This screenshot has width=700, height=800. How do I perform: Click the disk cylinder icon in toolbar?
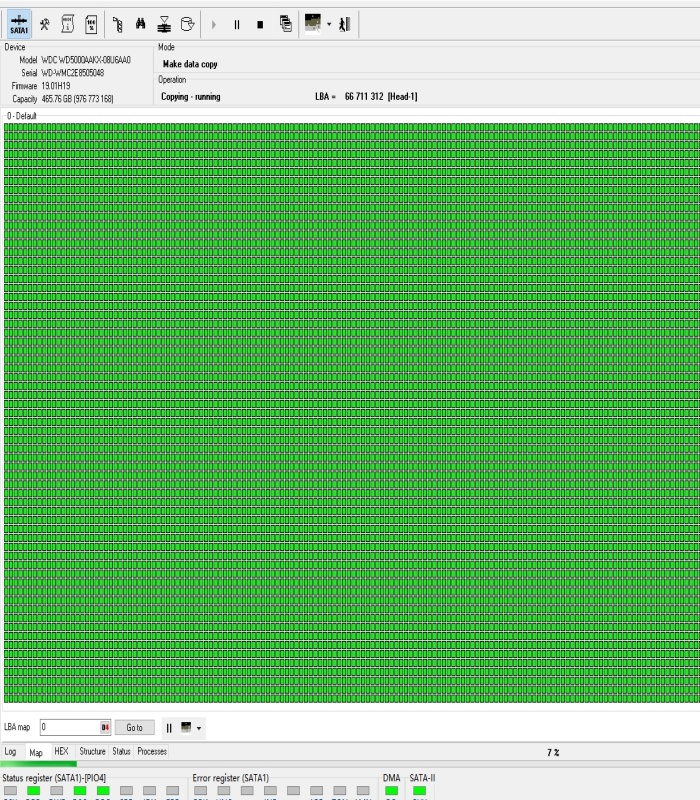click(x=187, y=24)
